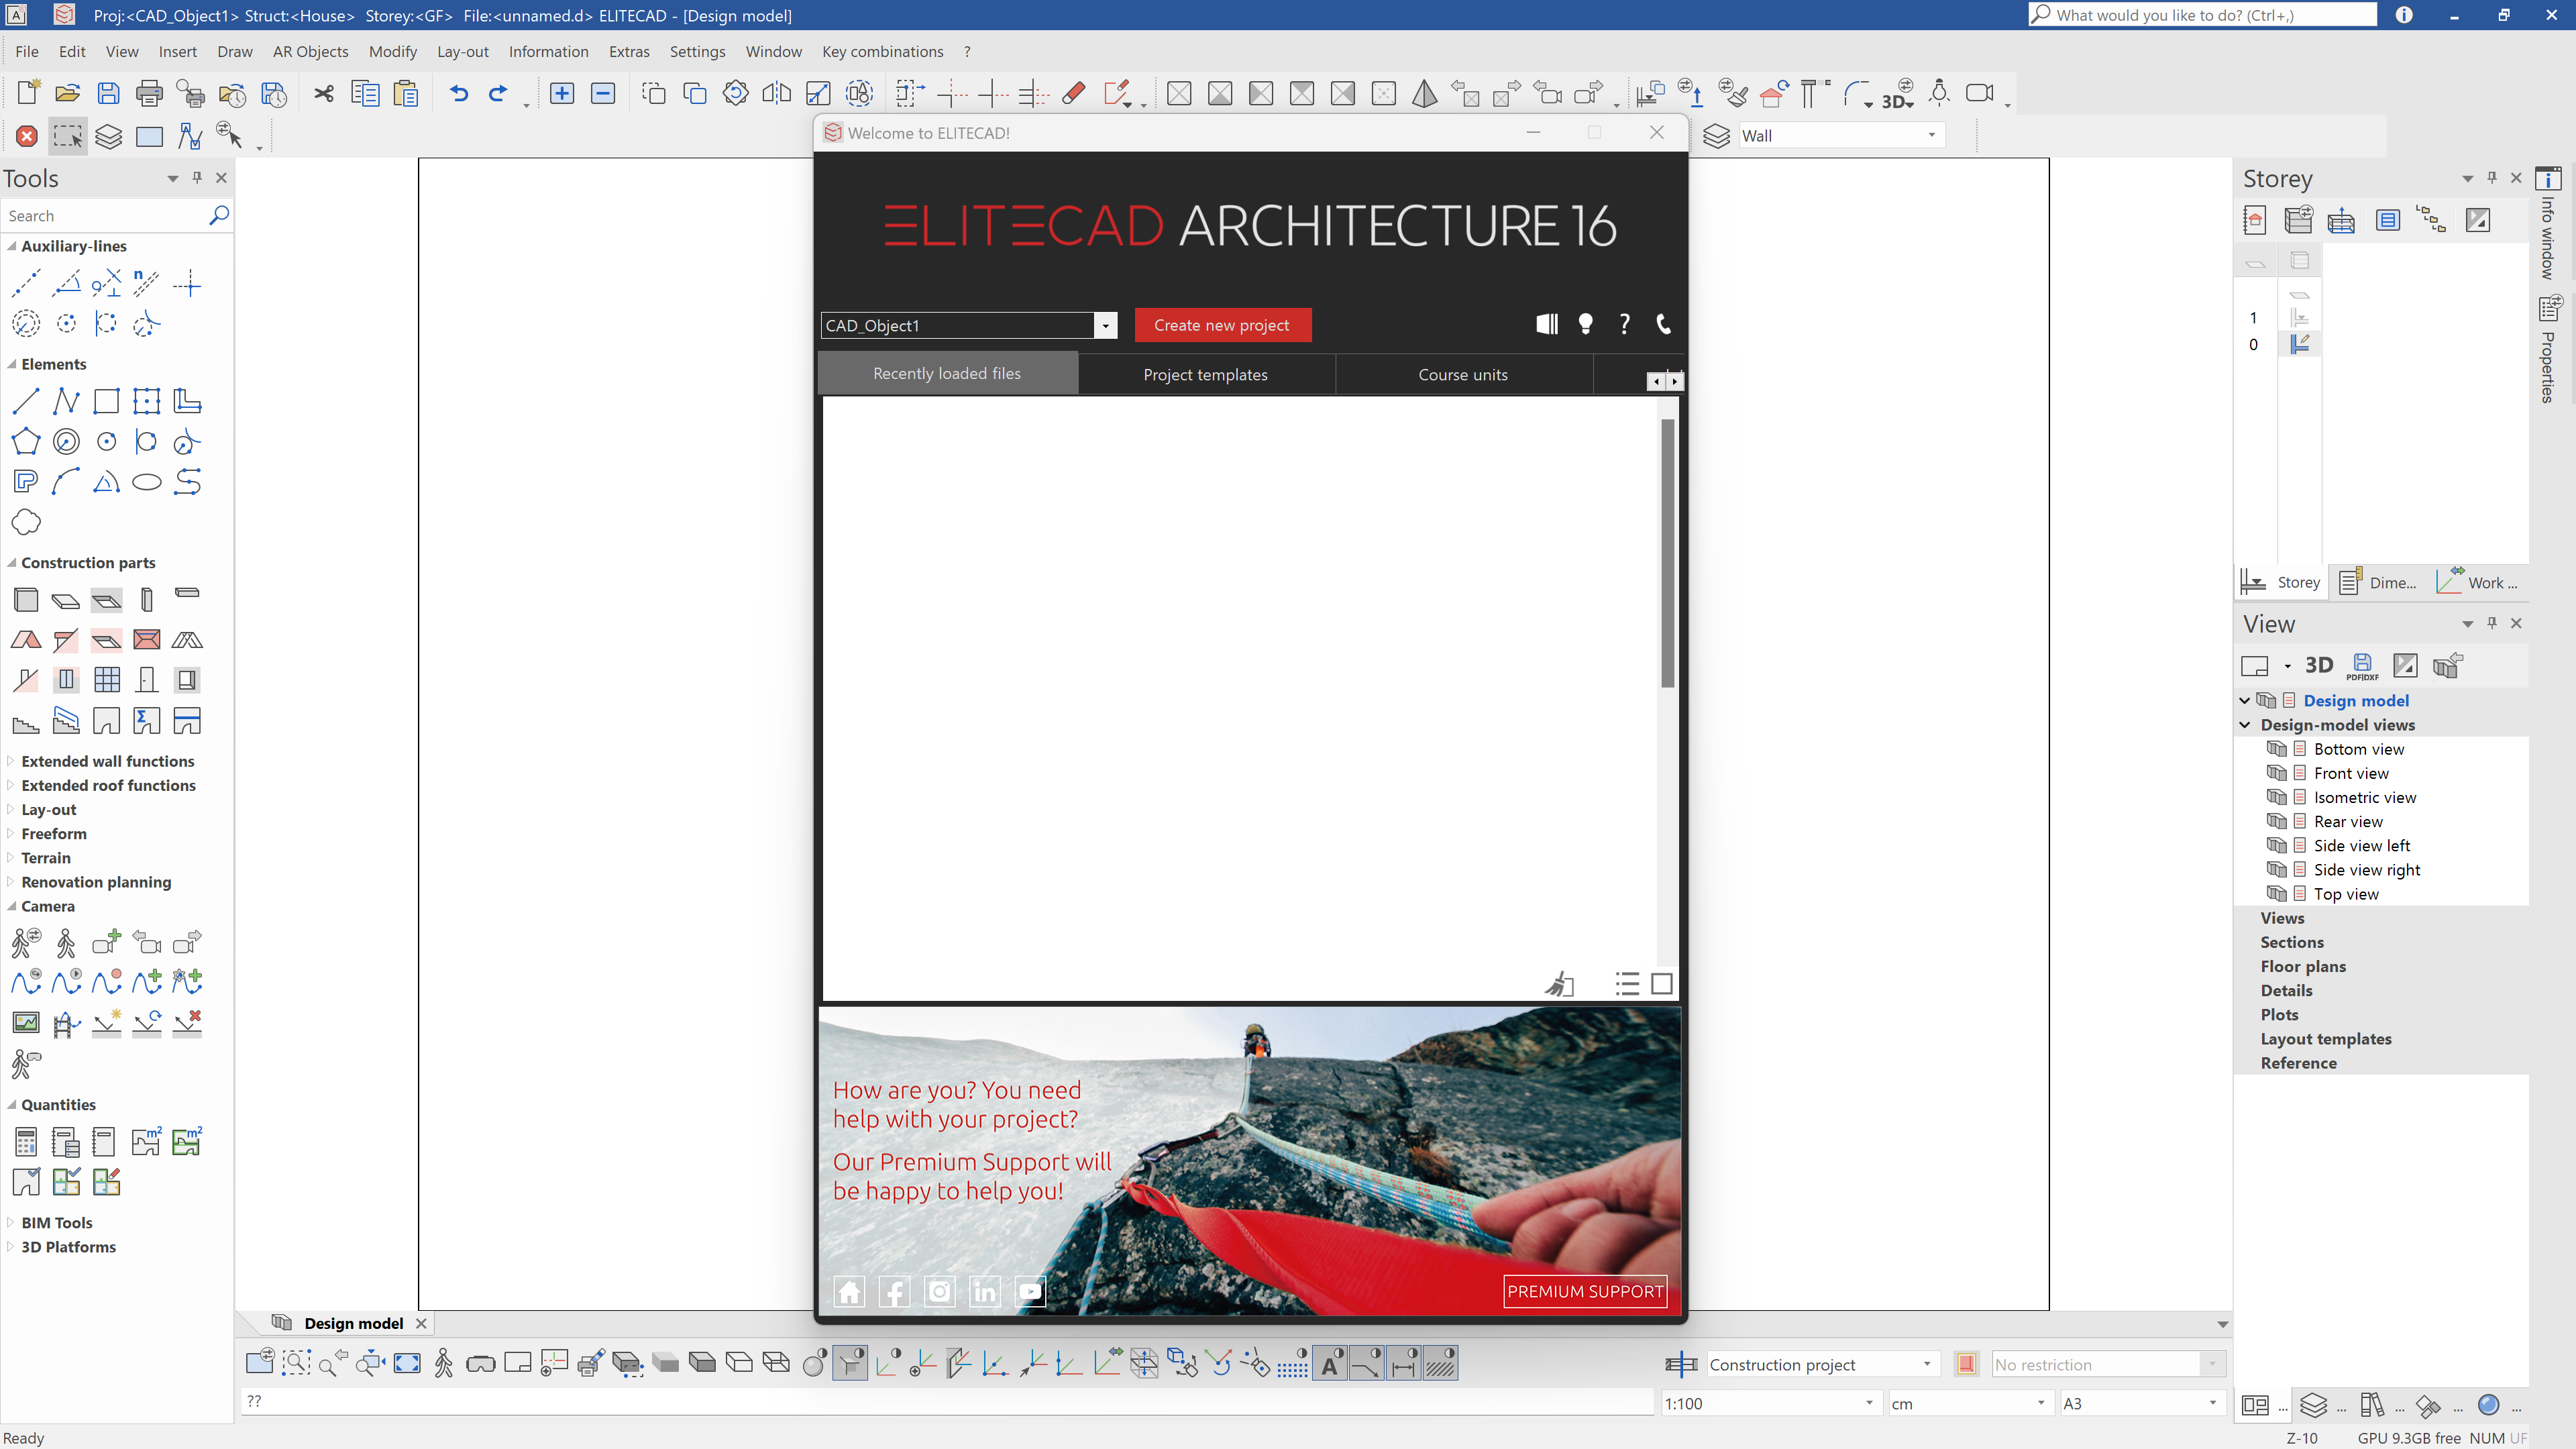Expand the BIM Tools group
Image resolution: width=2576 pixels, height=1449 pixels.
(x=11, y=1222)
